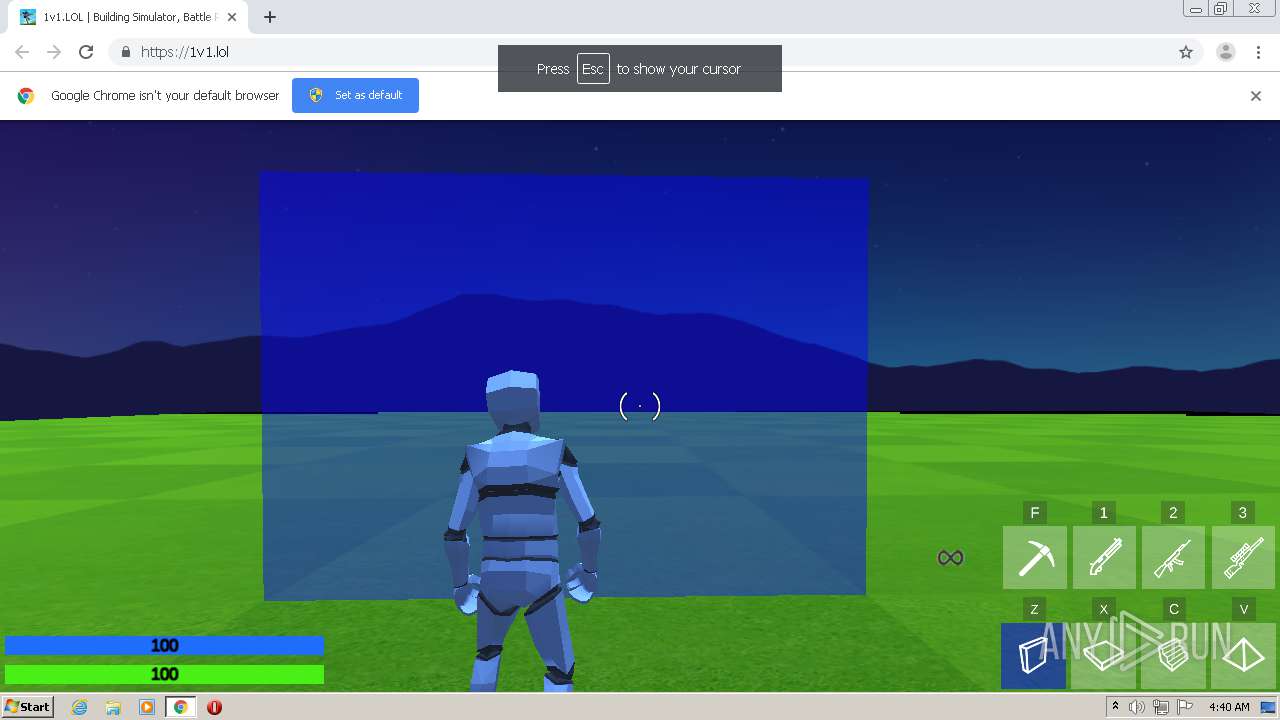The height and width of the screenshot is (720, 1280).
Task: Go forward in browser history
Action: click(x=54, y=52)
